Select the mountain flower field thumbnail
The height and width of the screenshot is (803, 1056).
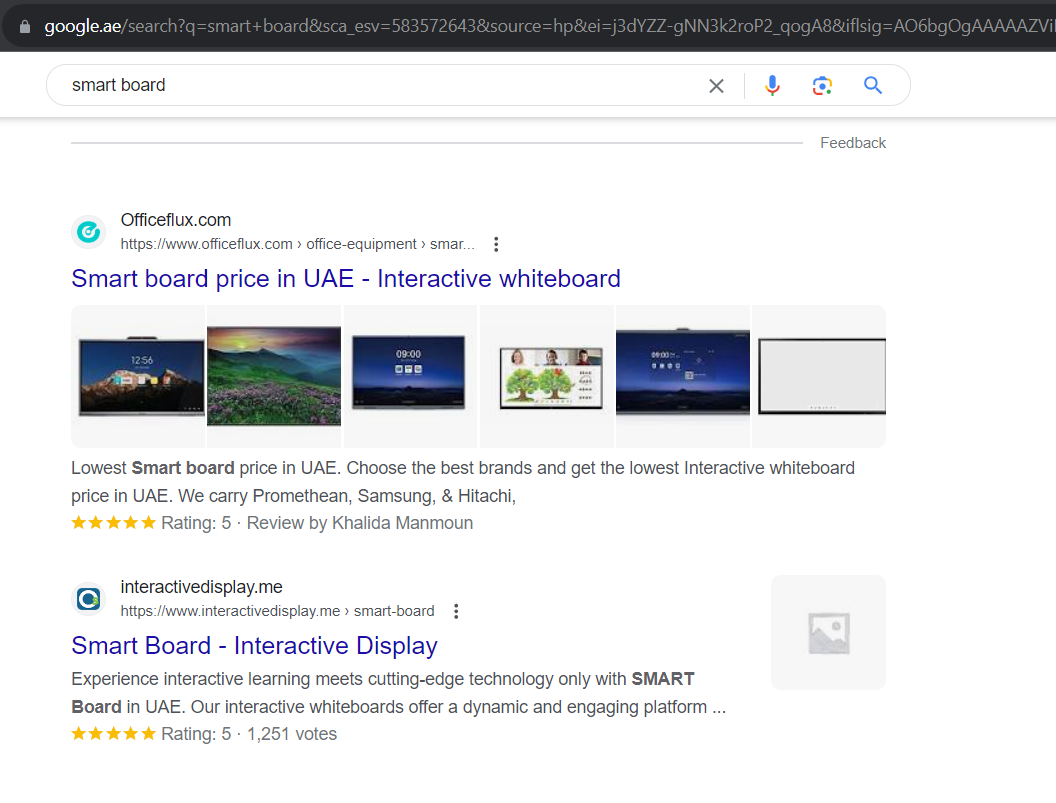point(274,376)
